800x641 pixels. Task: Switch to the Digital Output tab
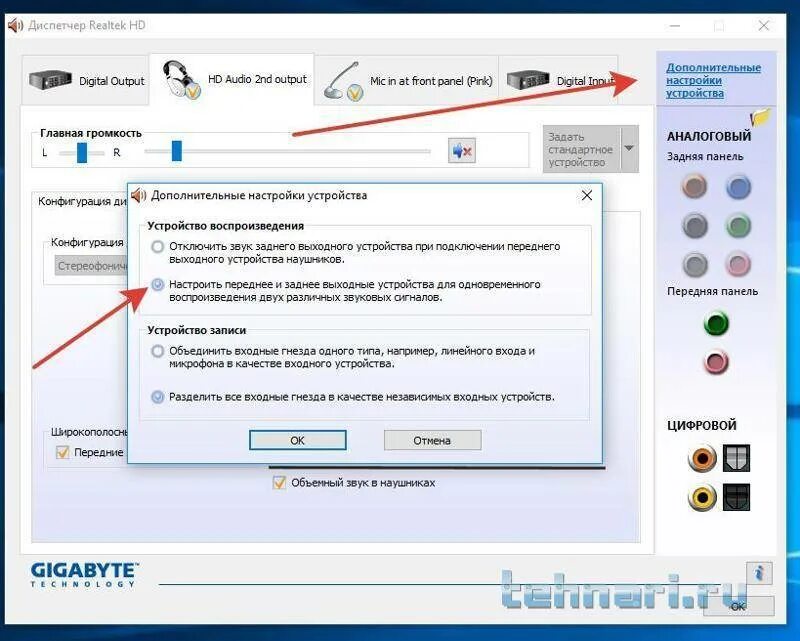pyautogui.click(x=85, y=81)
